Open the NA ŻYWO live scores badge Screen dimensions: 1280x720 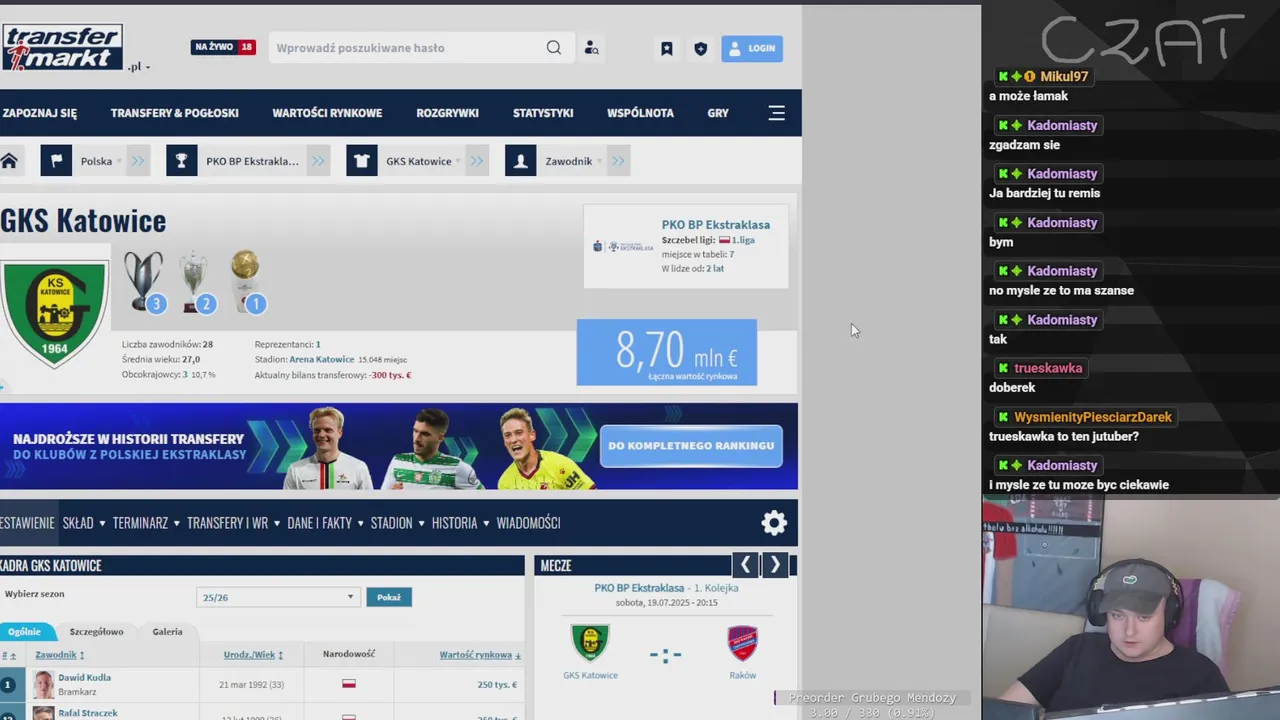[x=223, y=47]
